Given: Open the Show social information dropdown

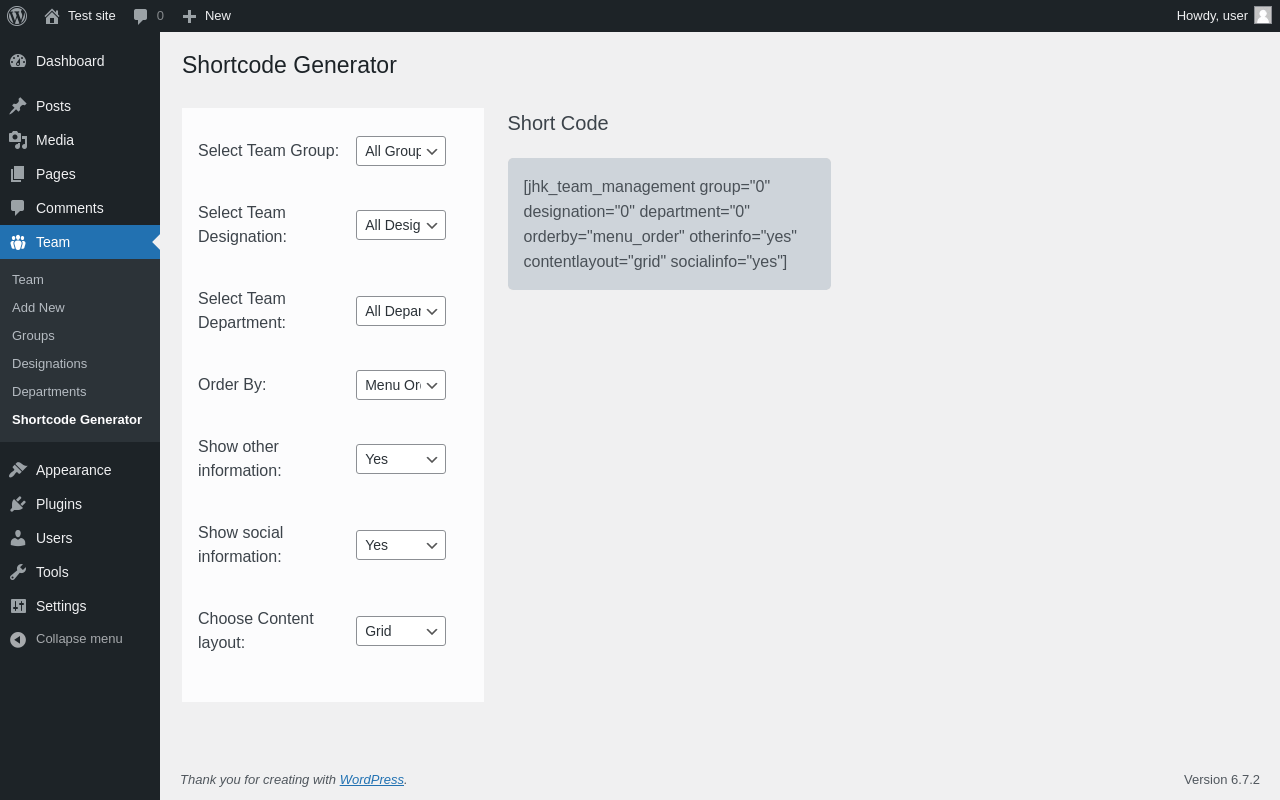Looking at the screenshot, I should pyautogui.click(x=400, y=545).
